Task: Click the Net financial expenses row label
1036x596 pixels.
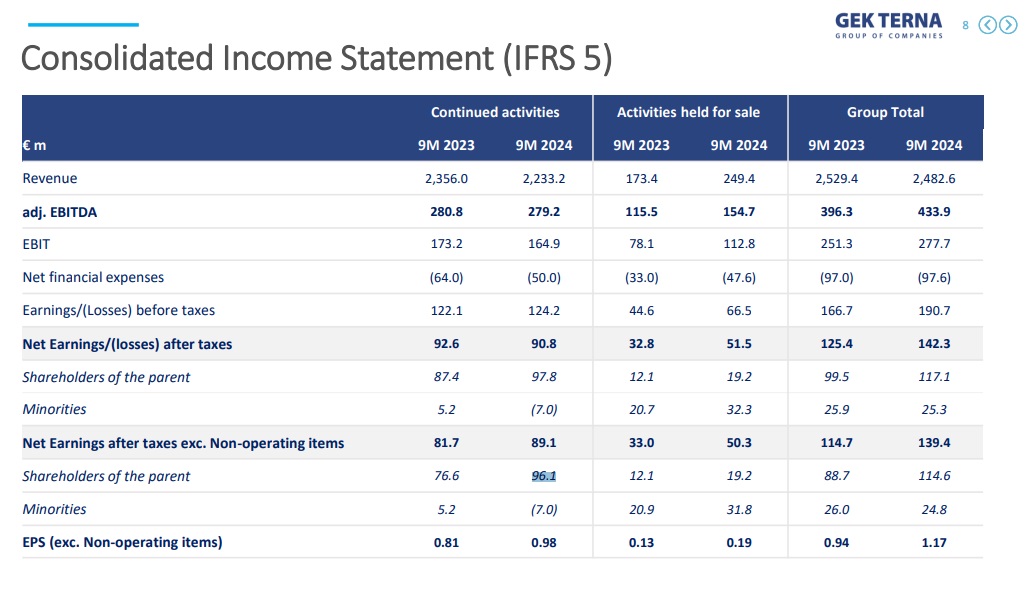Action: (x=93, y=277)
